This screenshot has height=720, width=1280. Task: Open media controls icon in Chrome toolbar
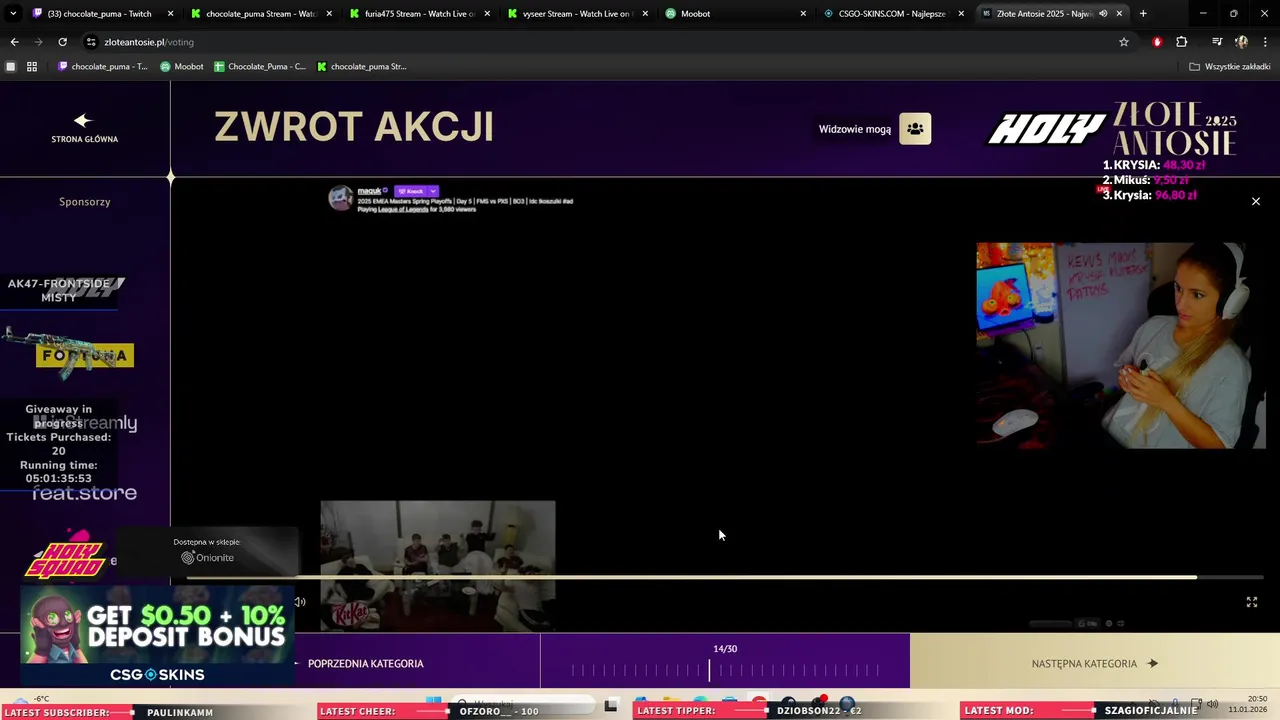point(1216,42)
